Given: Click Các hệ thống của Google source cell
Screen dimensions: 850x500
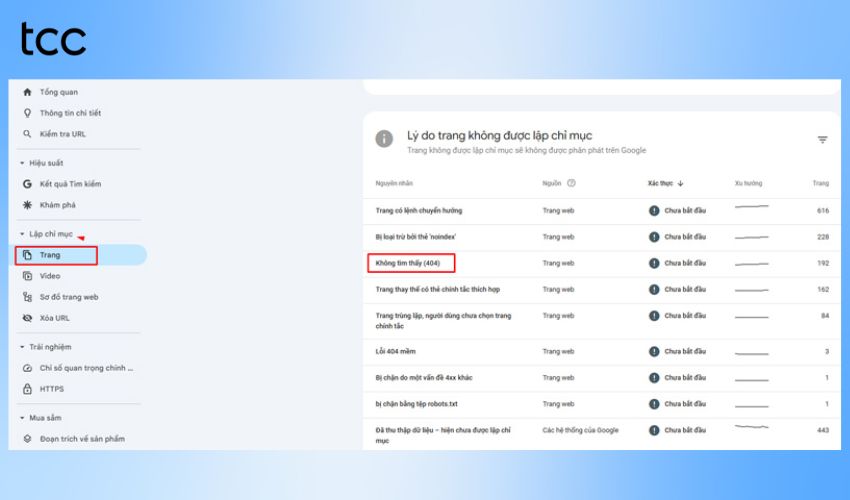Looking at the screenshot, I should point(581,430).
